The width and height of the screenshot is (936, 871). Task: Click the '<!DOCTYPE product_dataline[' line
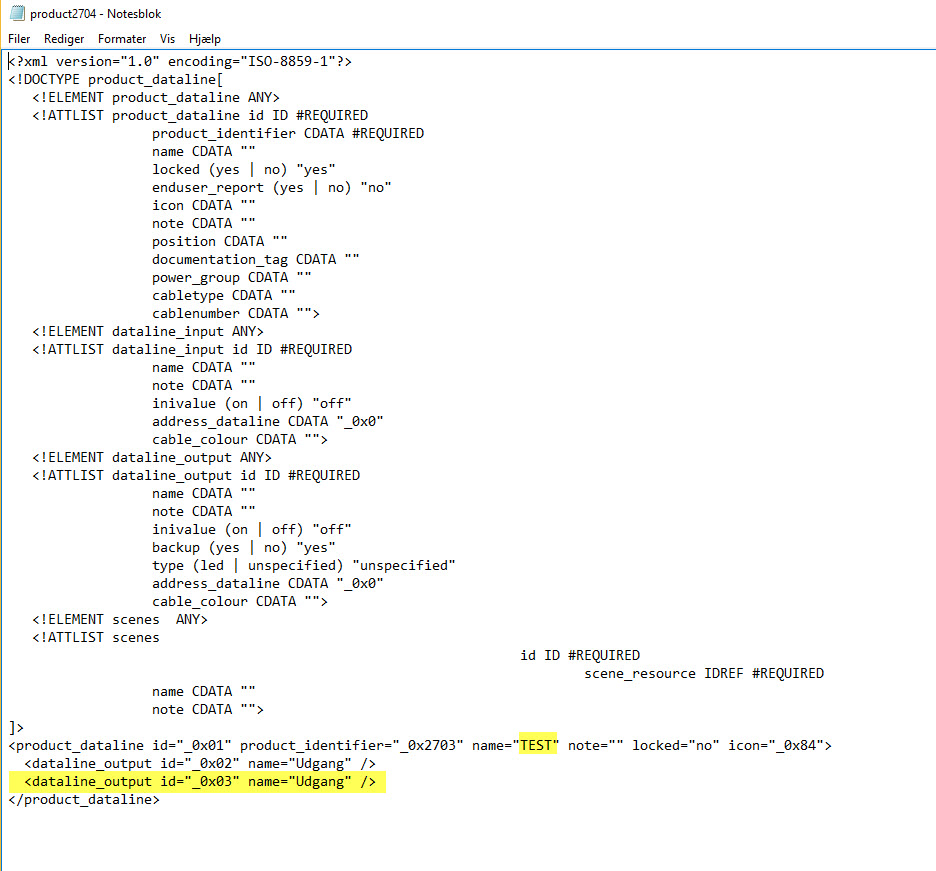(116, 79)
